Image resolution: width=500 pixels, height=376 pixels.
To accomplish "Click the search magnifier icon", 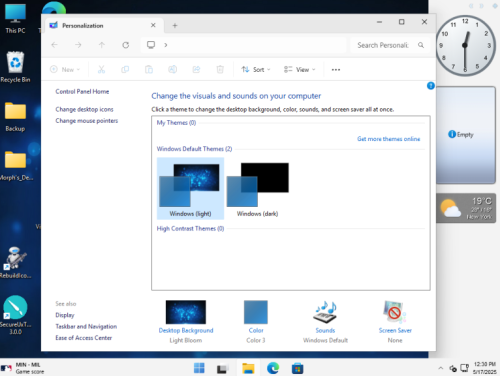I will 421,45.
